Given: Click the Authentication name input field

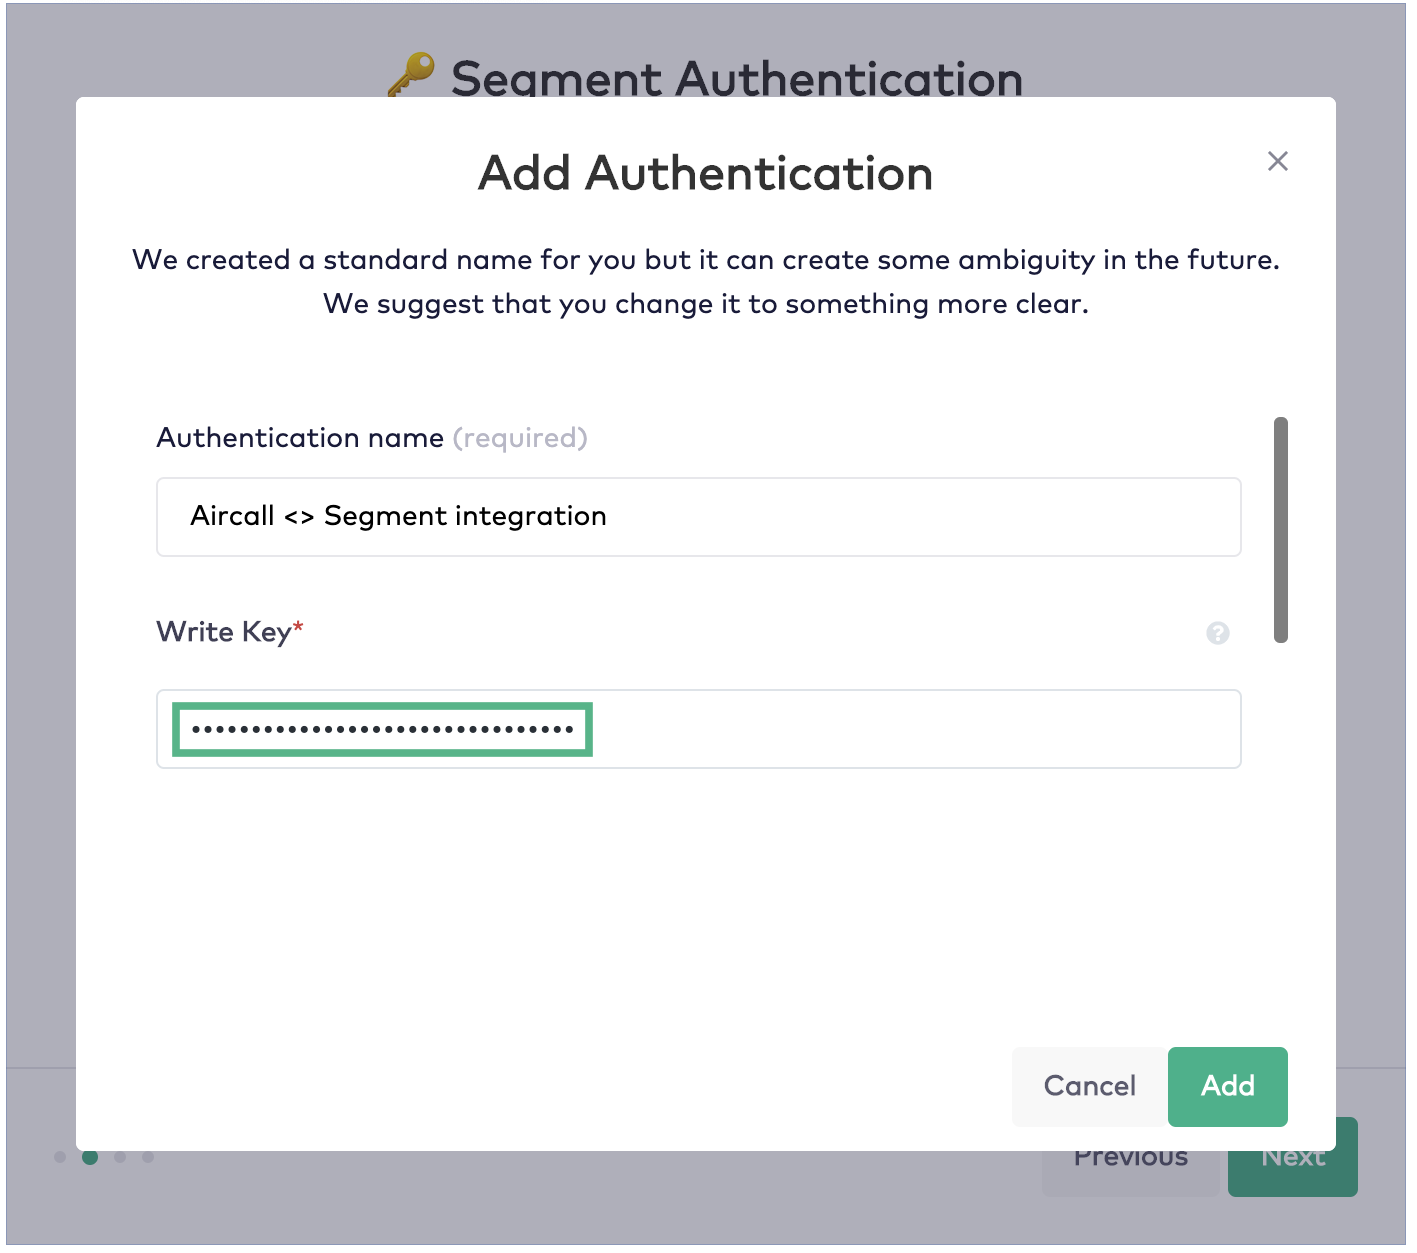Looking at the screenshot, I should [698, 517].
